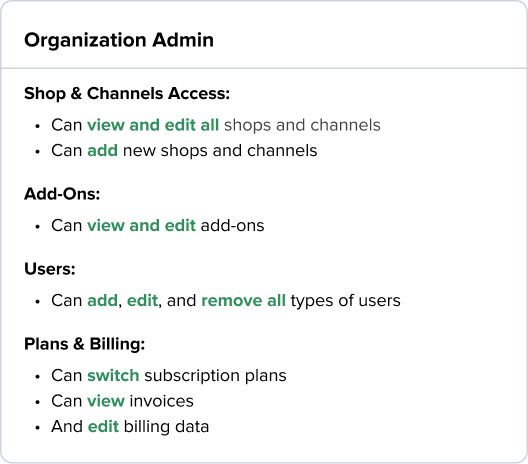Click the 'Can view invoices' line

tap(122, 401)
